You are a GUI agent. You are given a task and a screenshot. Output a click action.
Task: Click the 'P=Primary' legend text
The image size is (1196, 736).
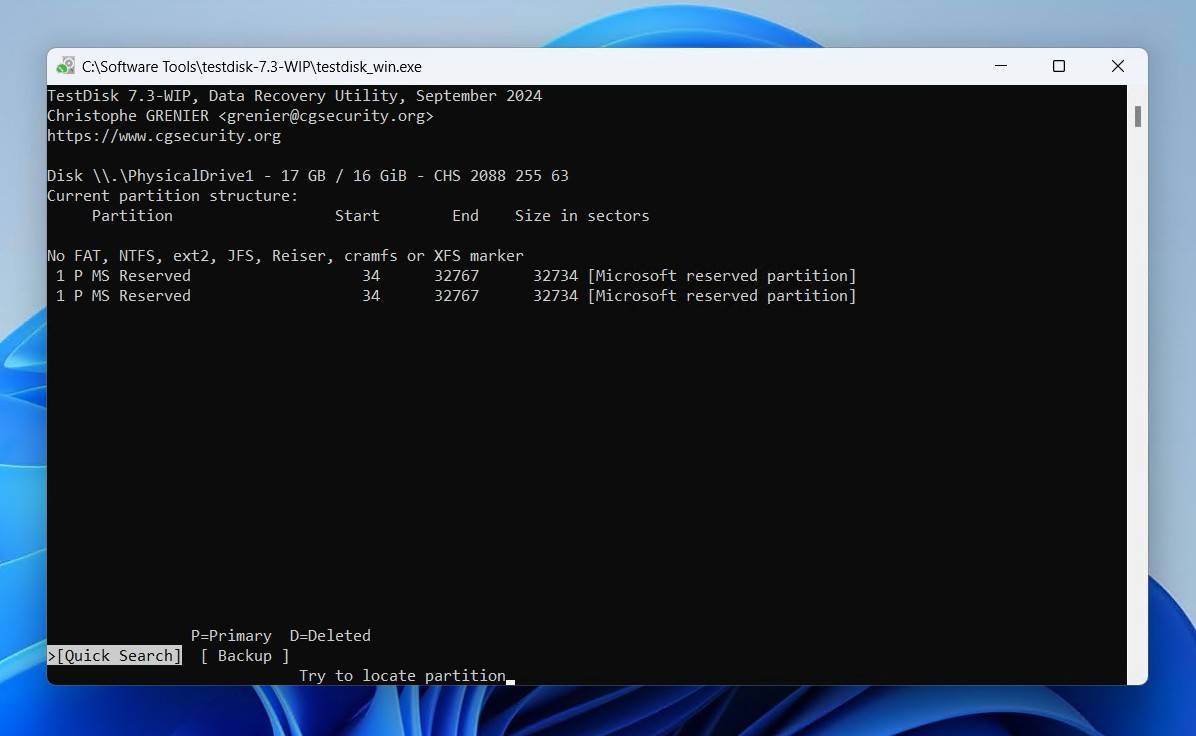click(231, 635)
